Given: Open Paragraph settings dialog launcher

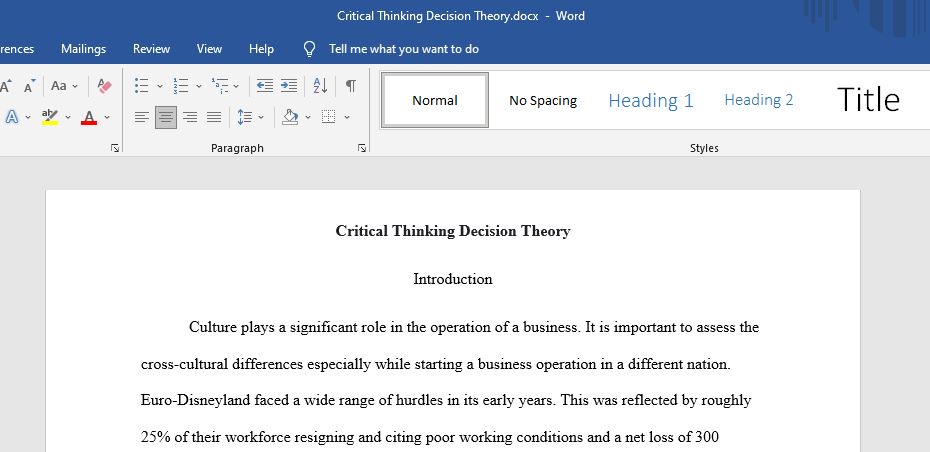Looking at the screenshot, I should click(362, 148).
